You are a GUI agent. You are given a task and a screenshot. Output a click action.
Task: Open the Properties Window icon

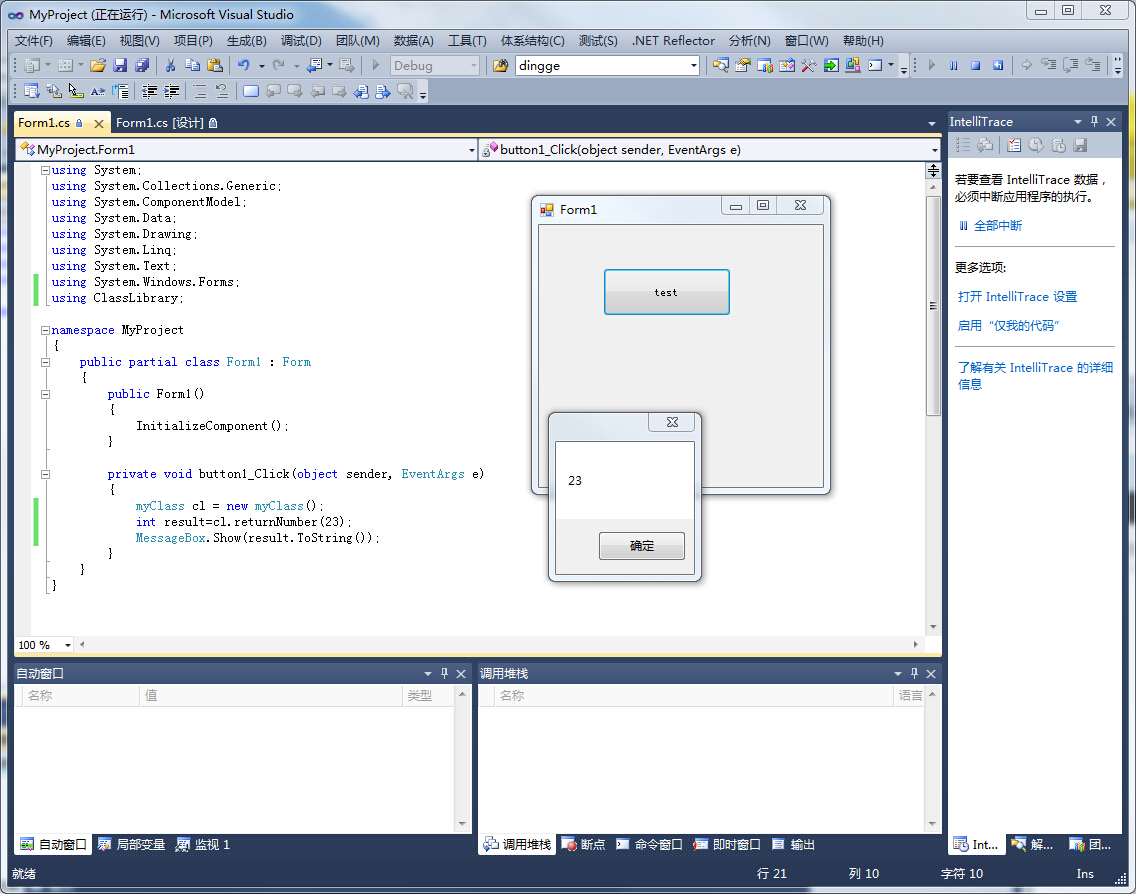[743, 65]
